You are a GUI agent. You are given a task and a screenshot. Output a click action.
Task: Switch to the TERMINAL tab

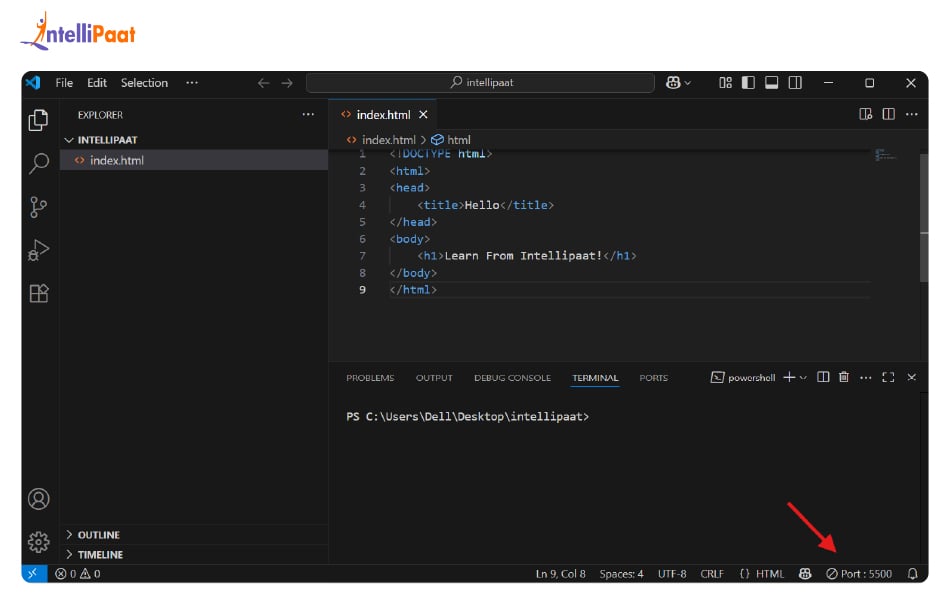[x=595, y=378]
